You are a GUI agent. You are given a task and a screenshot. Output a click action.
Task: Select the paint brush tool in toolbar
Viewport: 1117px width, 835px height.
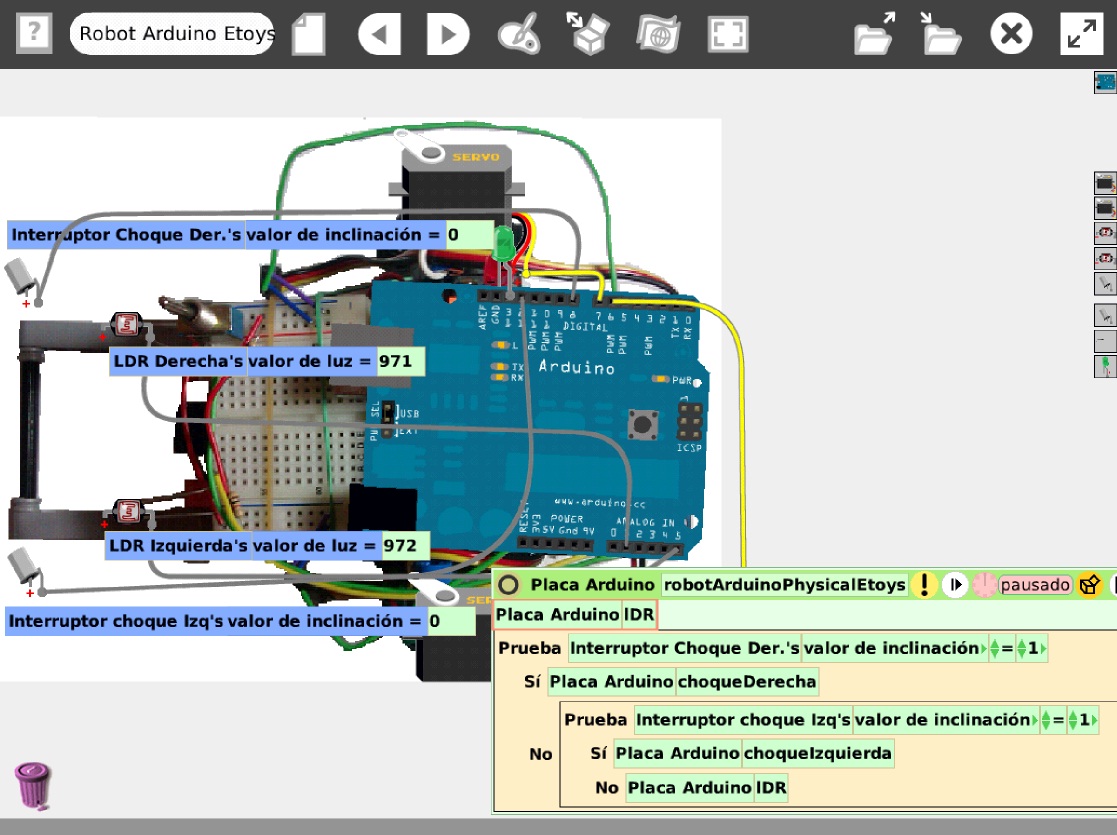click(x=519, y=33)
